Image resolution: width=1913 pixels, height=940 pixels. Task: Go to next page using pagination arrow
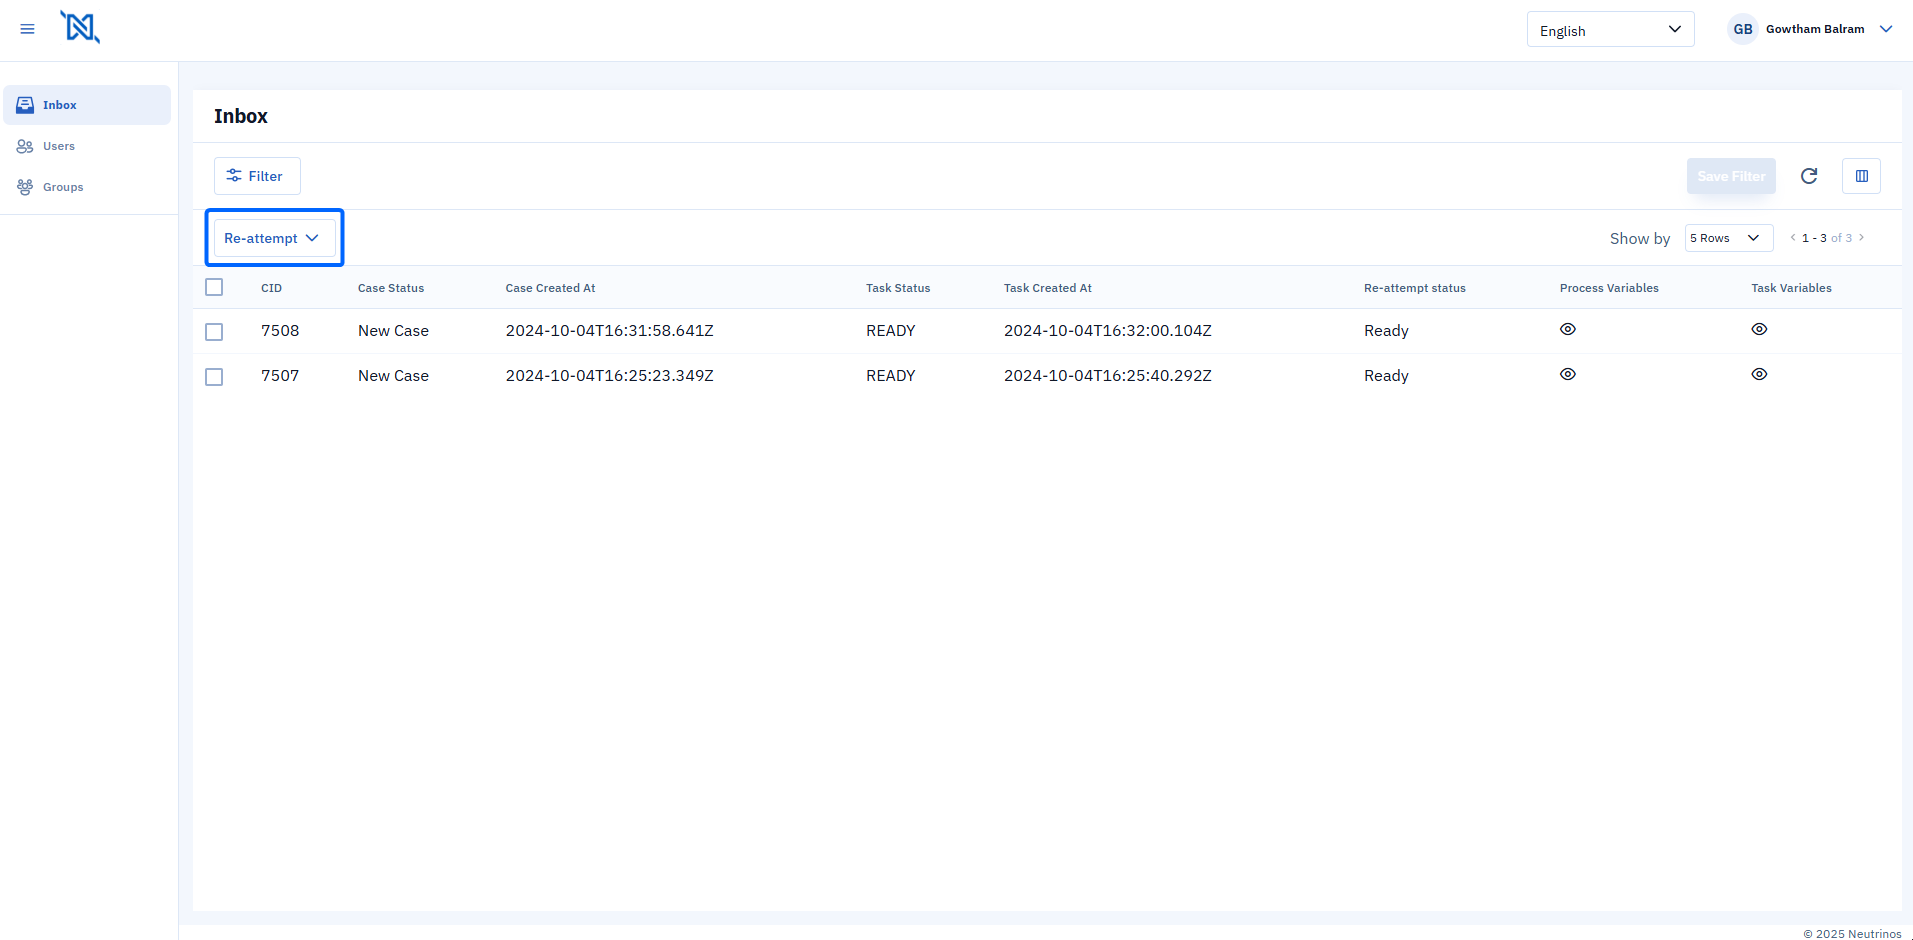coord(1861,238)
